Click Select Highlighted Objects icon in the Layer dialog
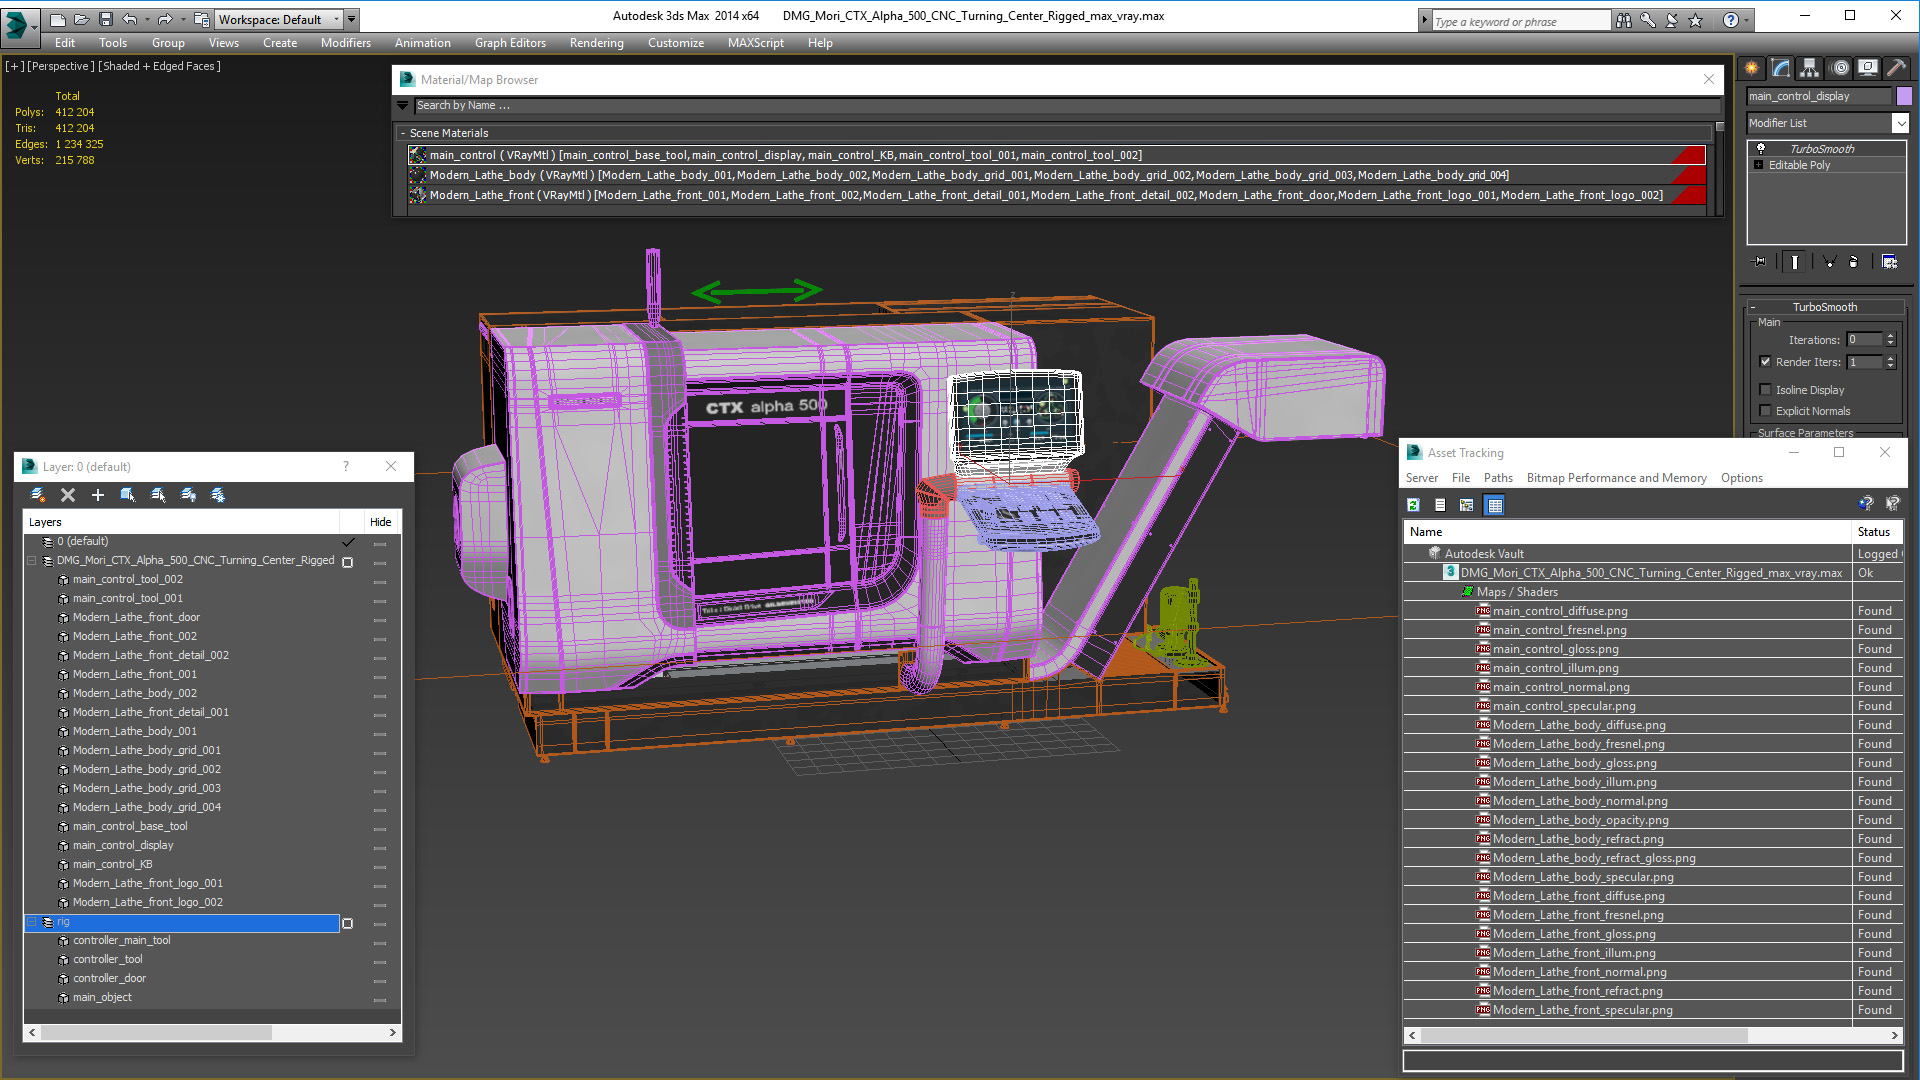 [x=128, y=495]
